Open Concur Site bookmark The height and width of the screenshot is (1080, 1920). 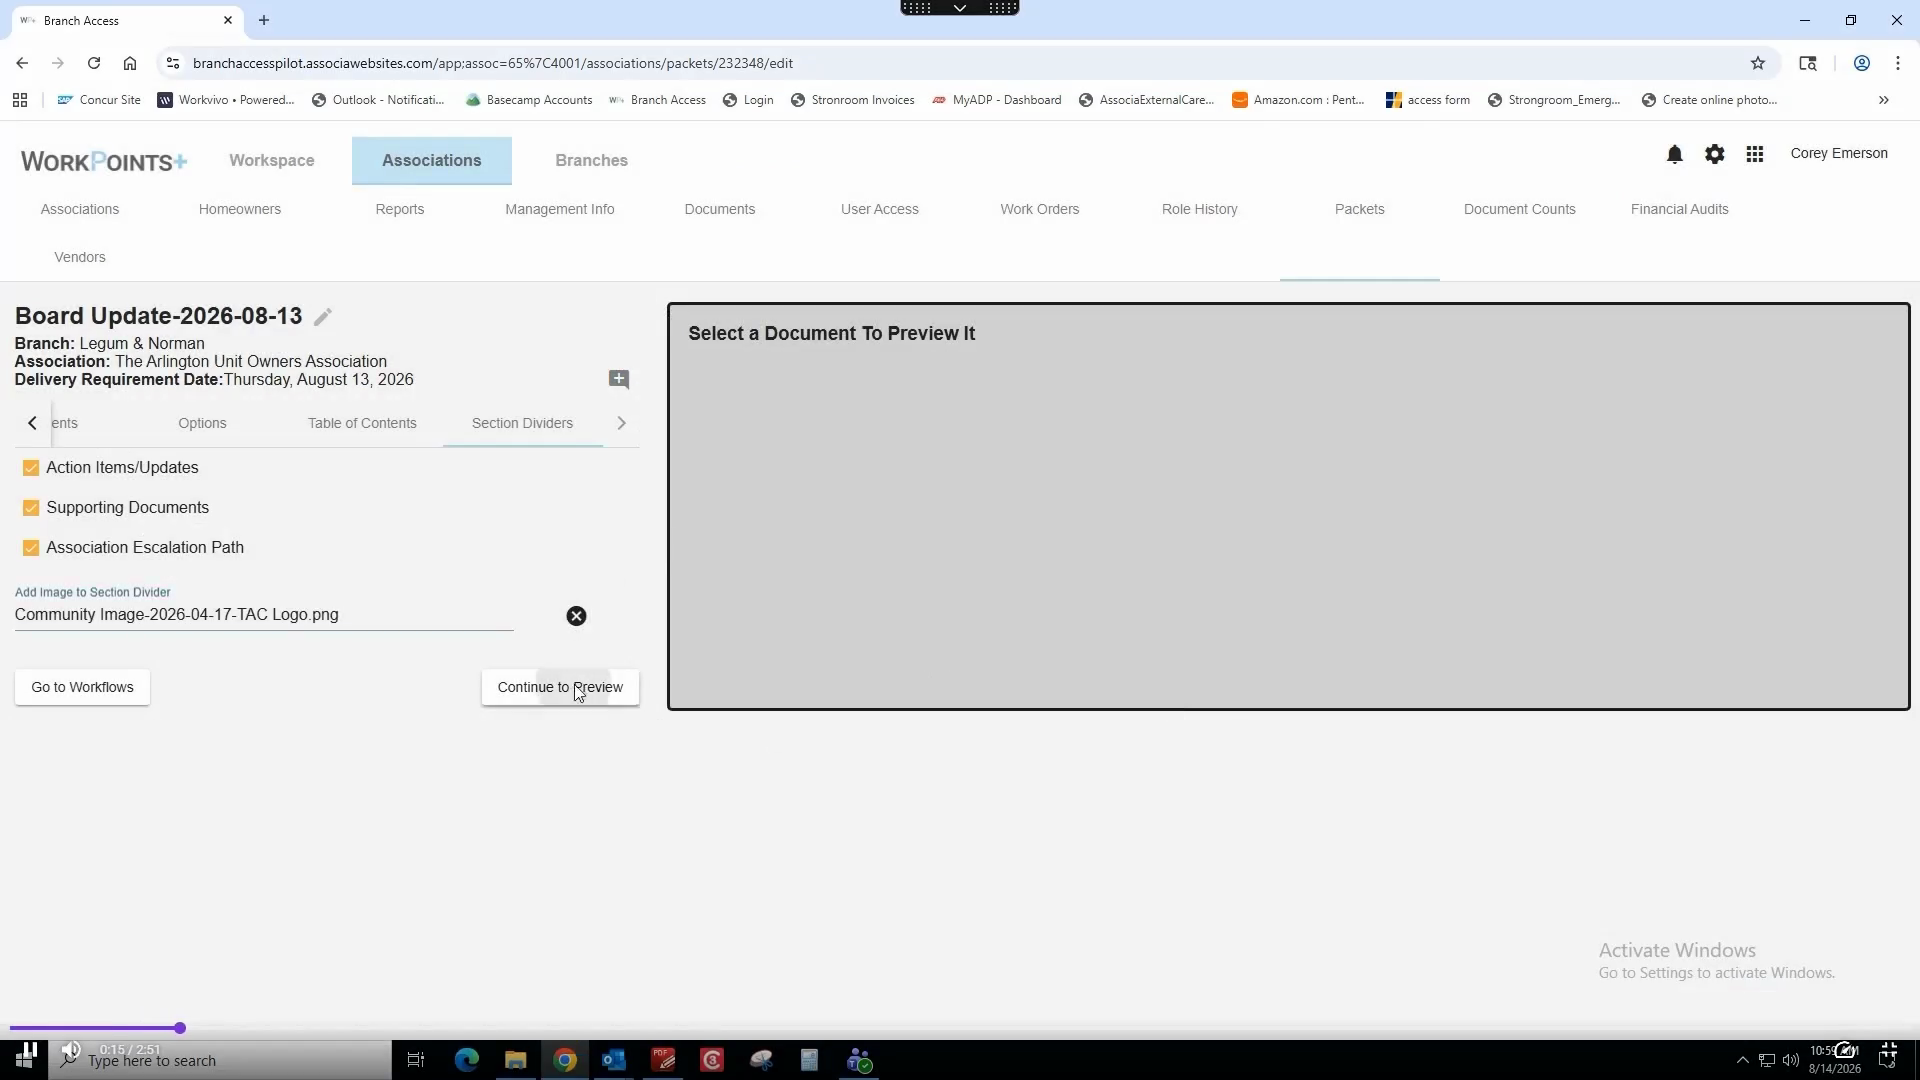pyautogui.click(x=99, y=100)
